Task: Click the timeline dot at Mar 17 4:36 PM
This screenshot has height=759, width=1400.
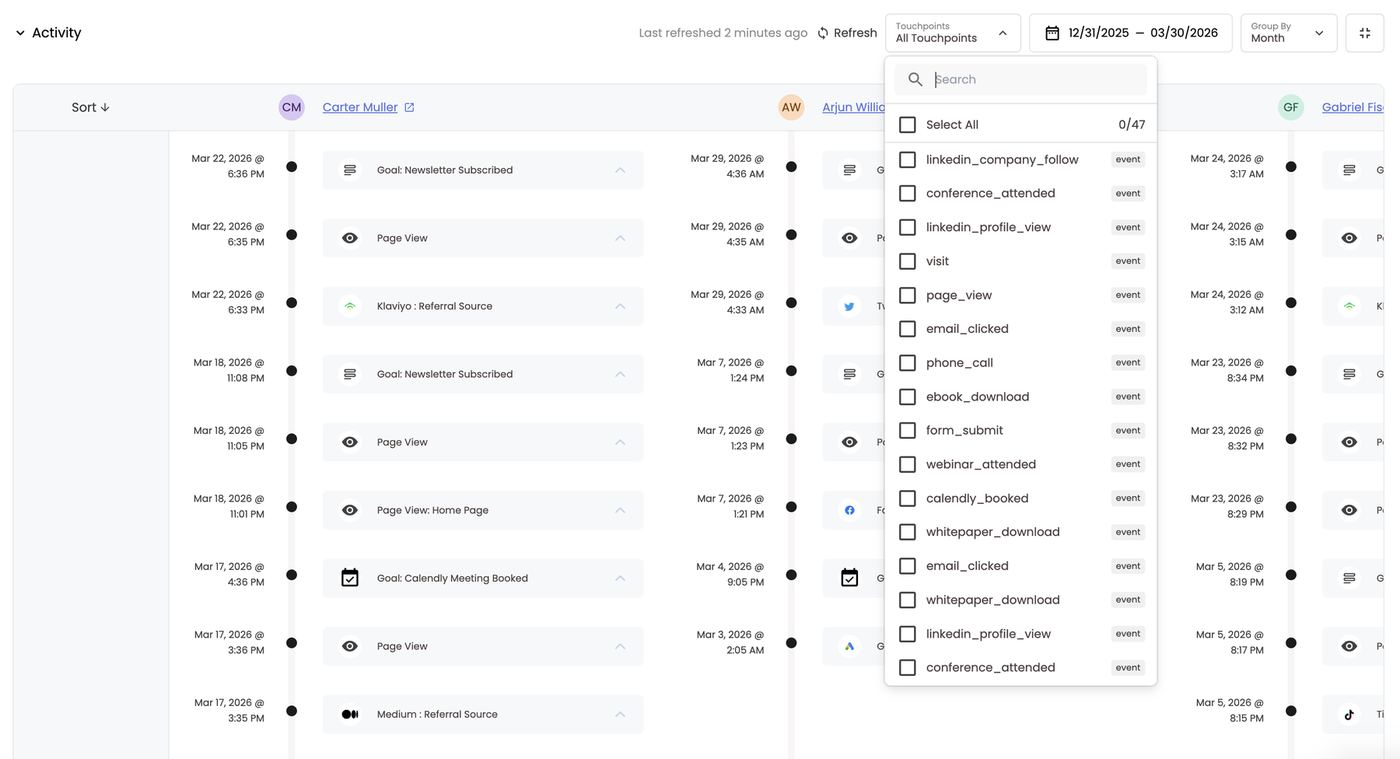Action: (x=292, y=575)
